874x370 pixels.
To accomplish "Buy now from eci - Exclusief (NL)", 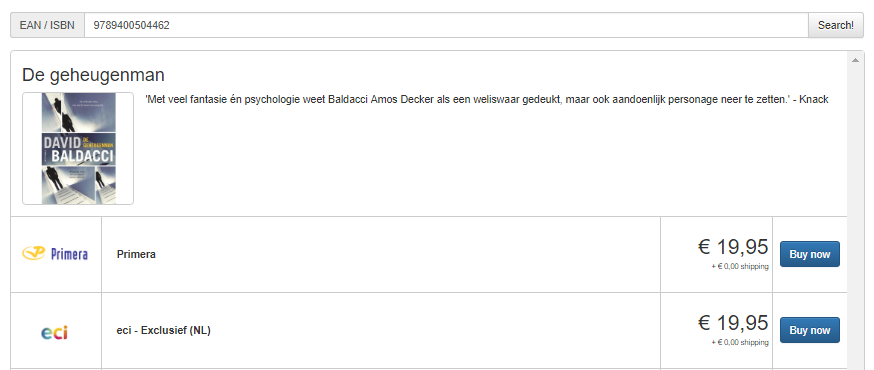I will [x=809, y=330].
